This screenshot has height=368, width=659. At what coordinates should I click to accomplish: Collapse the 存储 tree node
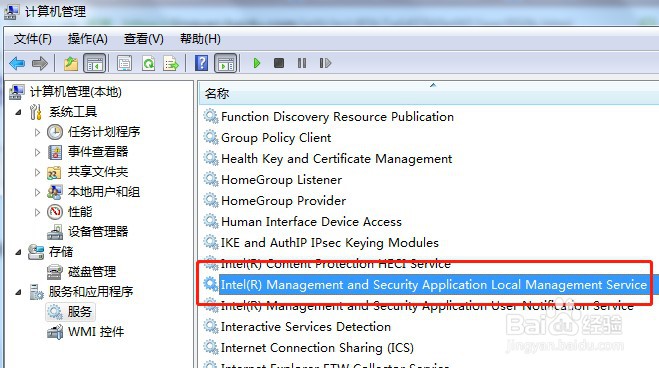tap(18, 252)
